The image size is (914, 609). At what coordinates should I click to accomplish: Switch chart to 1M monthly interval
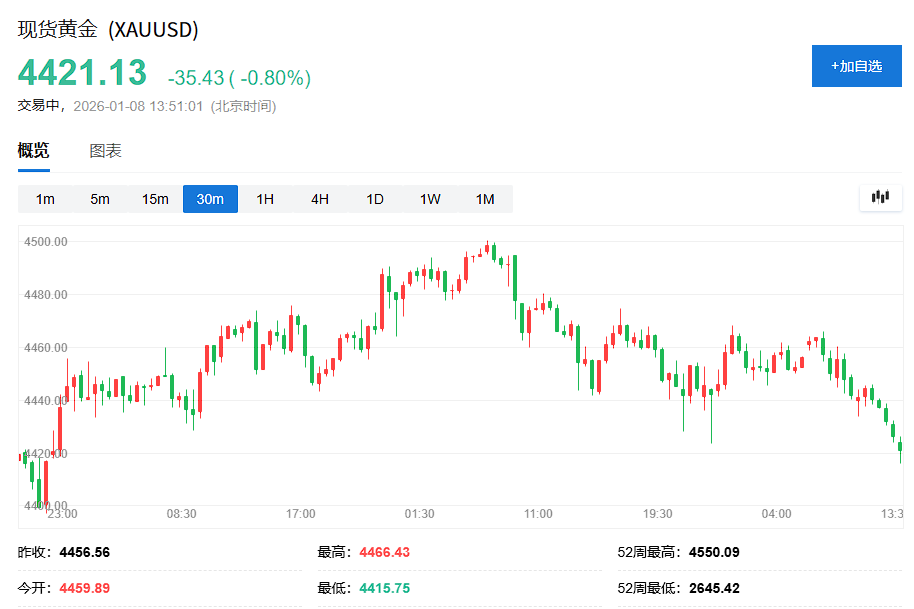484,198
